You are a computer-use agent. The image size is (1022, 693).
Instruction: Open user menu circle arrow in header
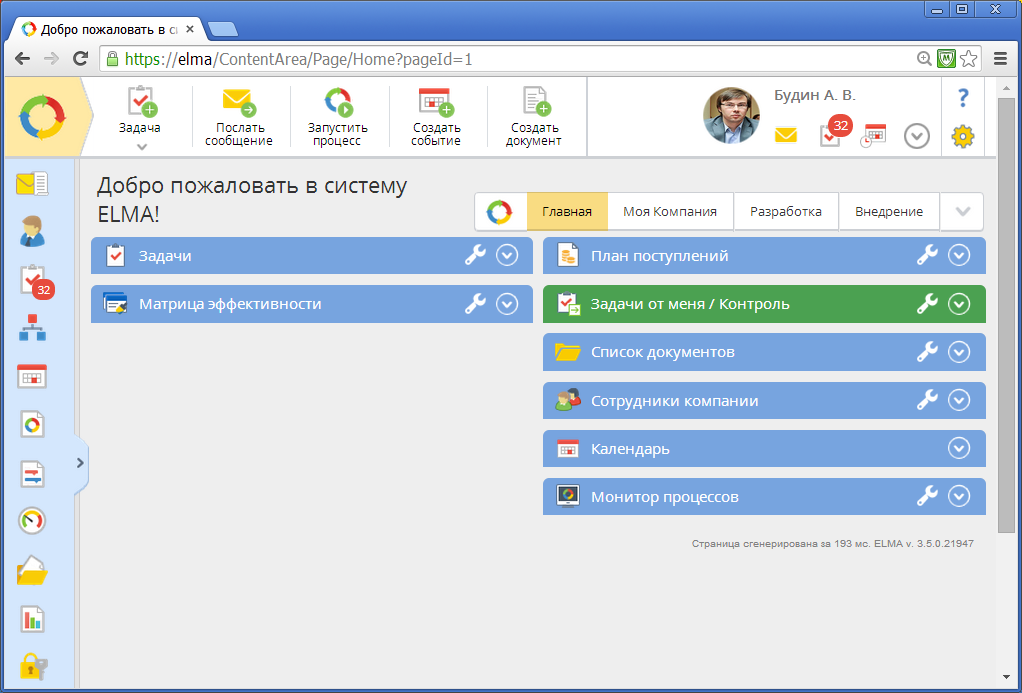[x=916, y=136]
